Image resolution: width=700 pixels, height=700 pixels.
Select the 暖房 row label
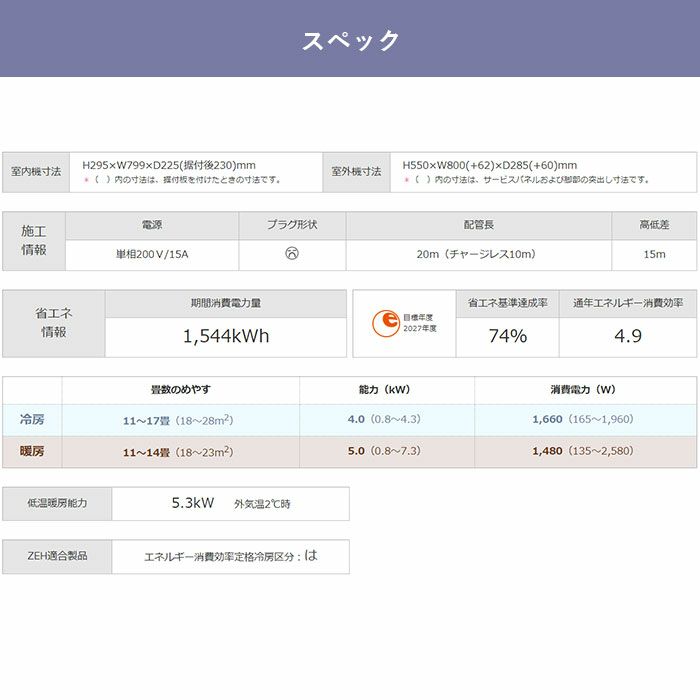click(x=32, y=451)
